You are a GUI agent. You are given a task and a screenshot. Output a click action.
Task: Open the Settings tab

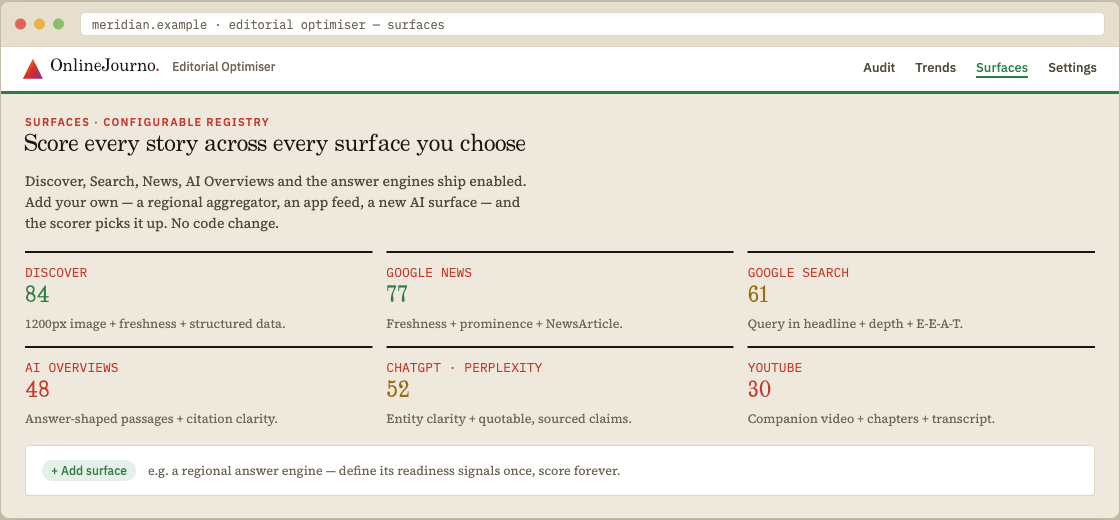[1072, 68]
